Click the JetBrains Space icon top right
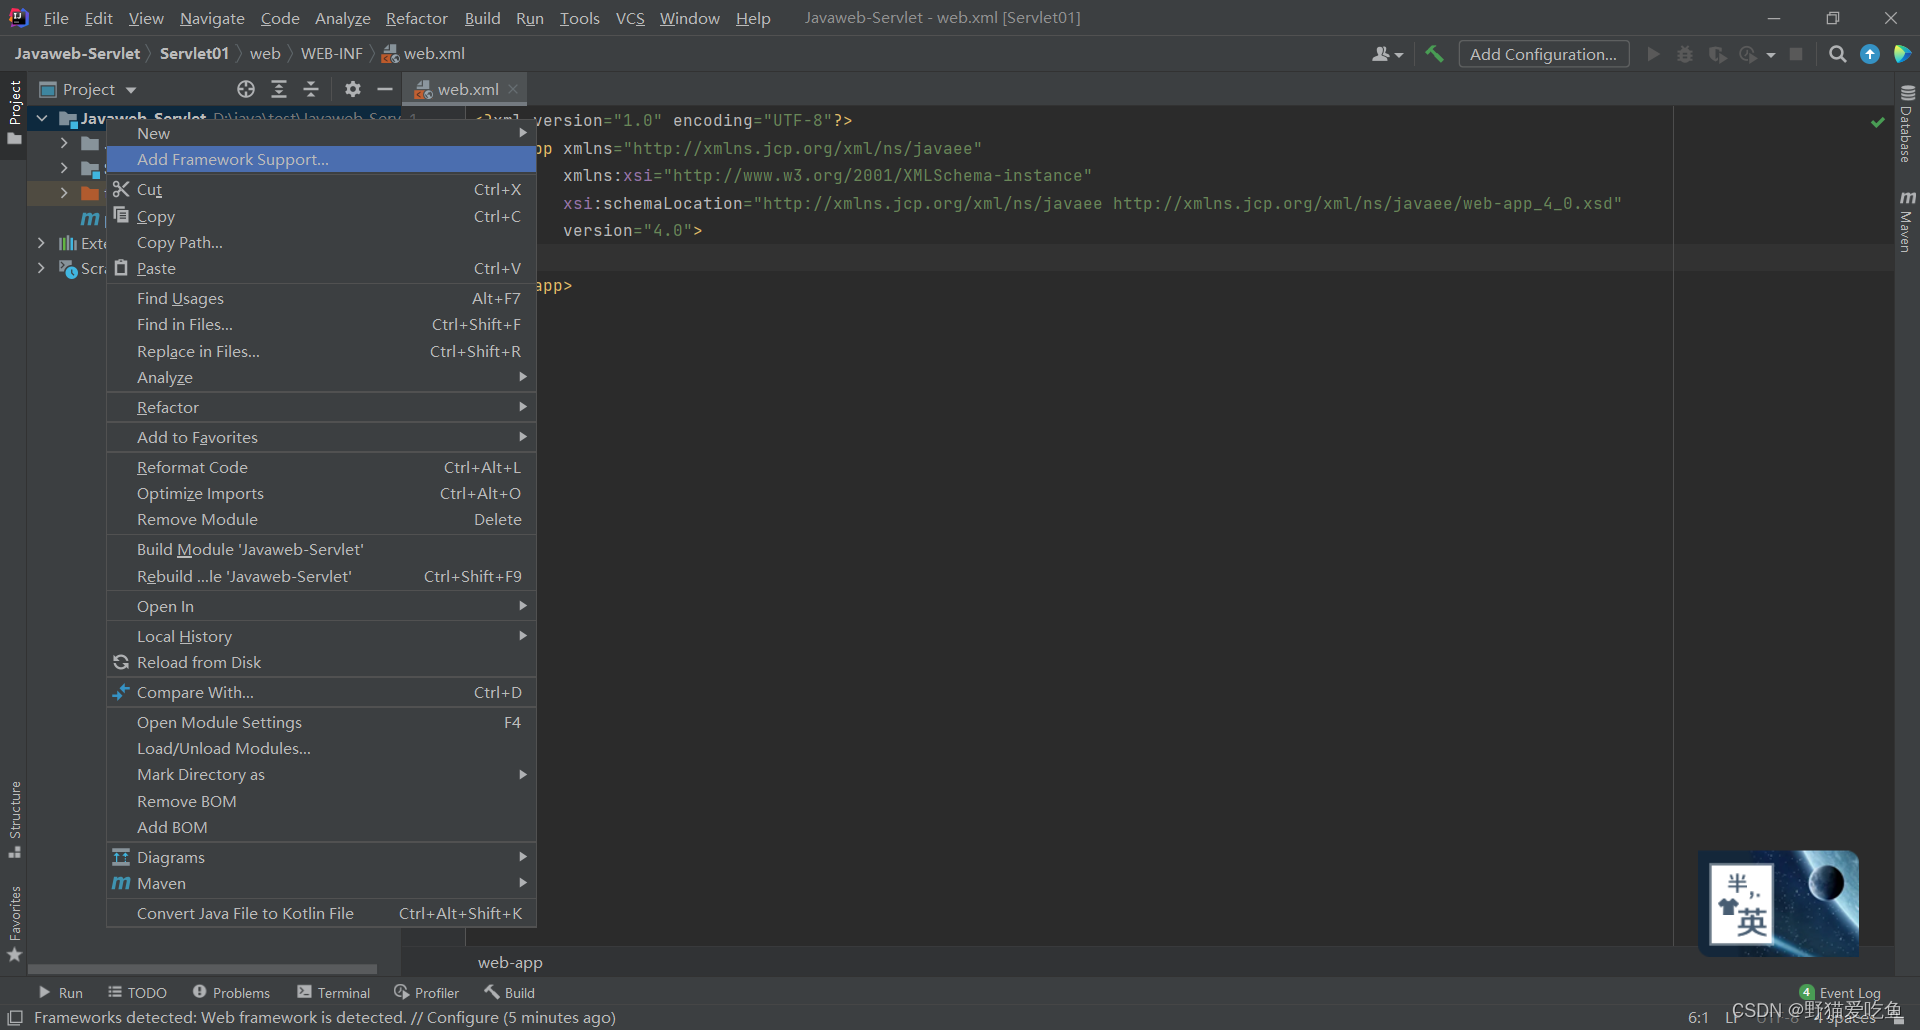1920x1030 pixels. coord(1902,54)
